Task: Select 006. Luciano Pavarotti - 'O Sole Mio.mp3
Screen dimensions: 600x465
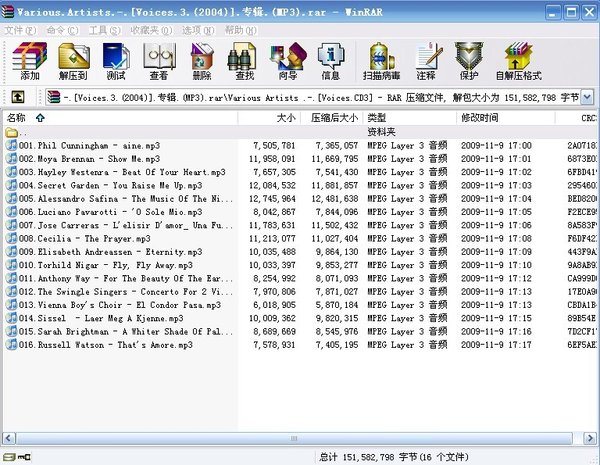Action: coord(300,212)
